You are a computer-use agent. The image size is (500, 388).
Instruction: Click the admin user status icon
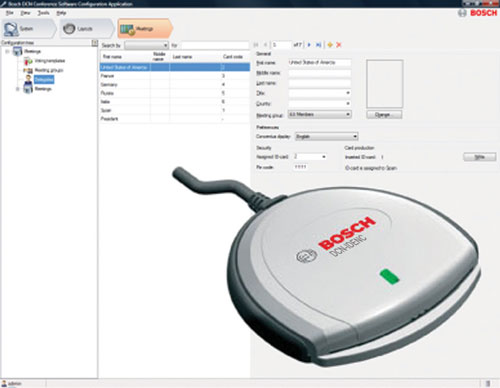pyautogui.click(x=4, y=383)
